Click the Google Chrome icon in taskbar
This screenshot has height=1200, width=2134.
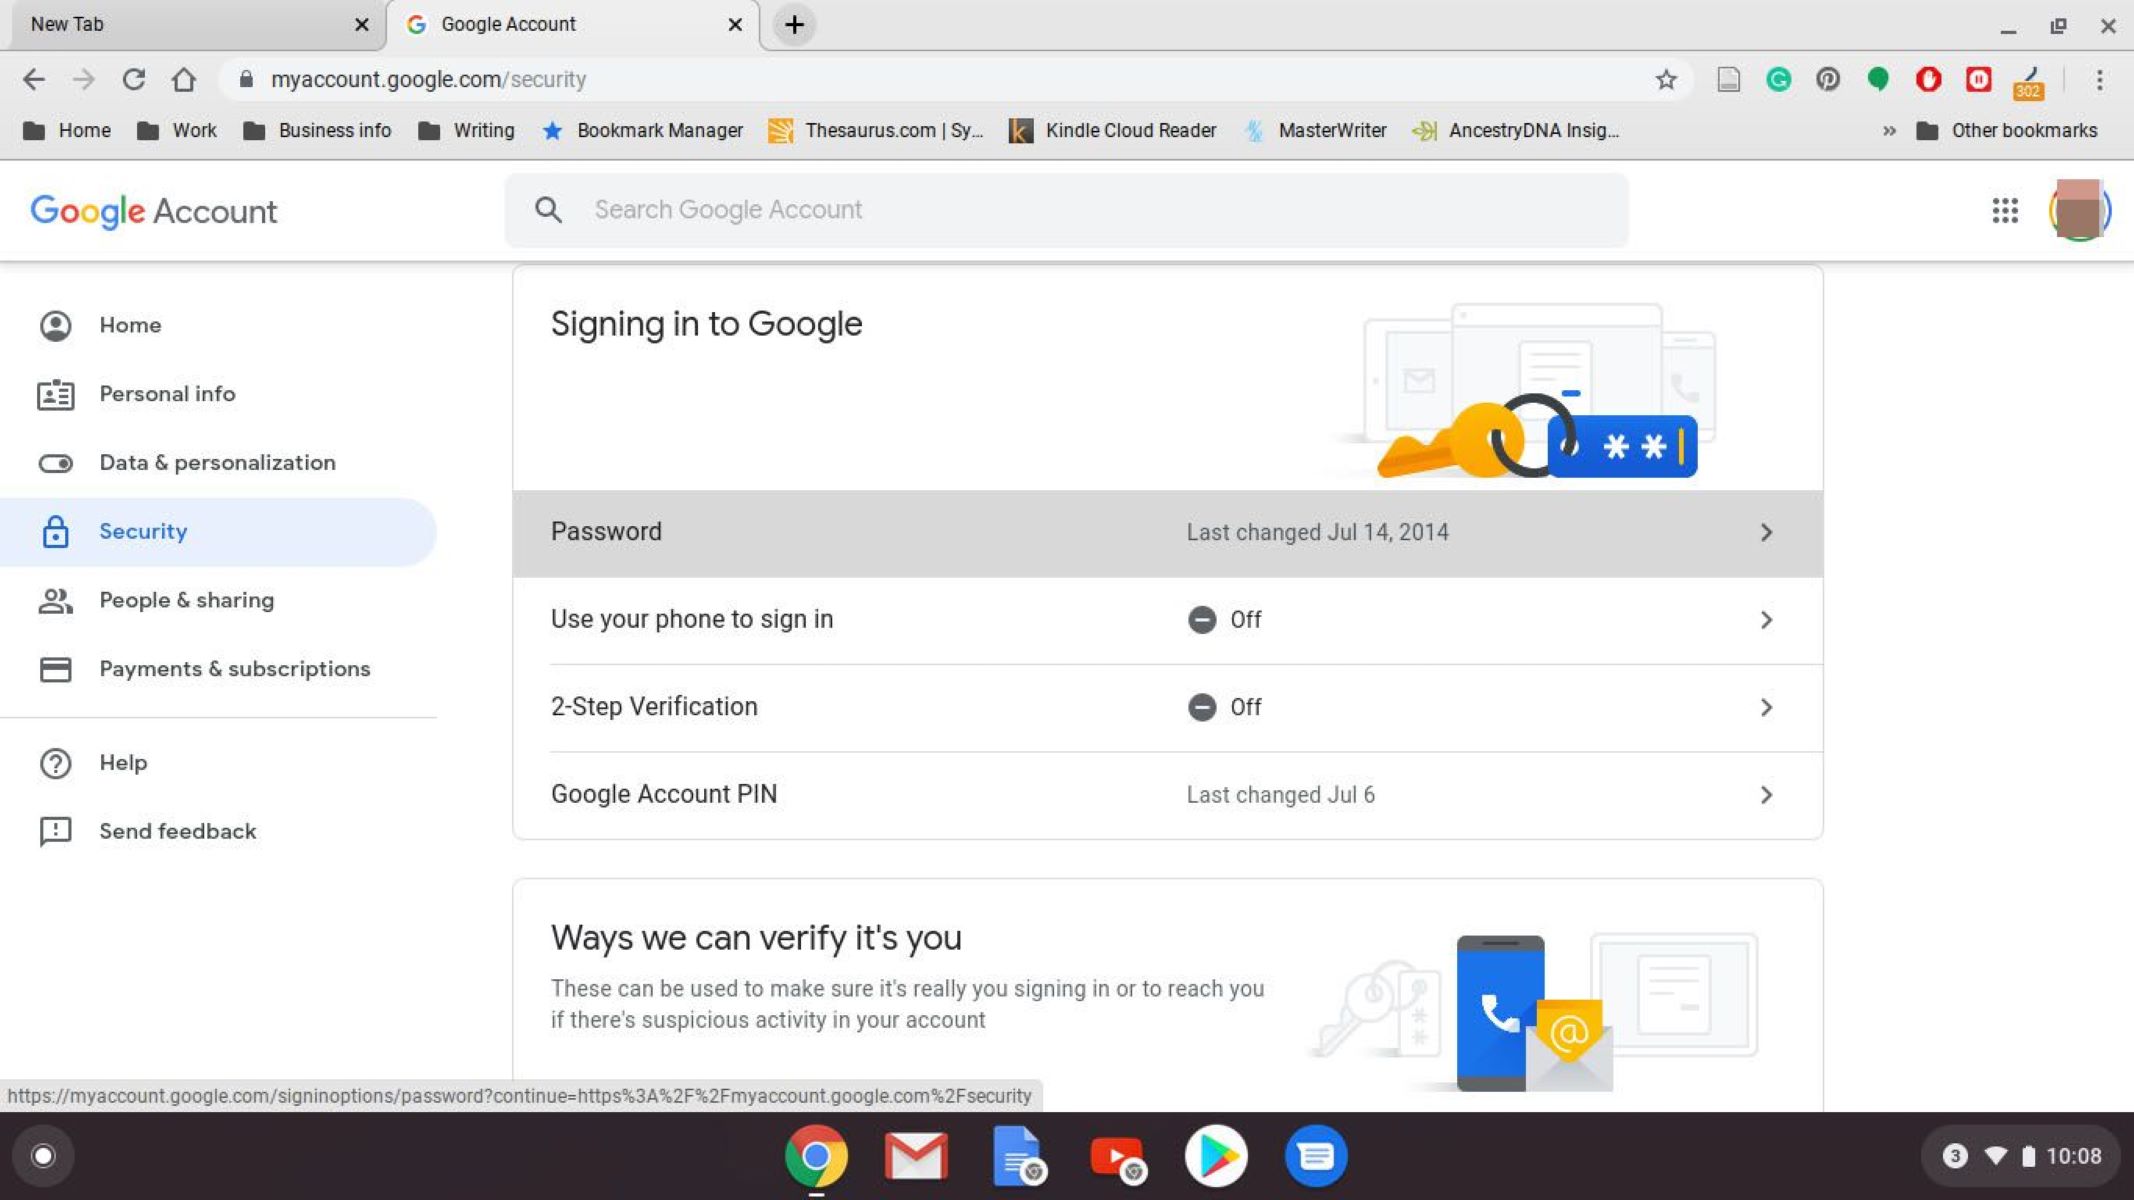point(816,1156)
